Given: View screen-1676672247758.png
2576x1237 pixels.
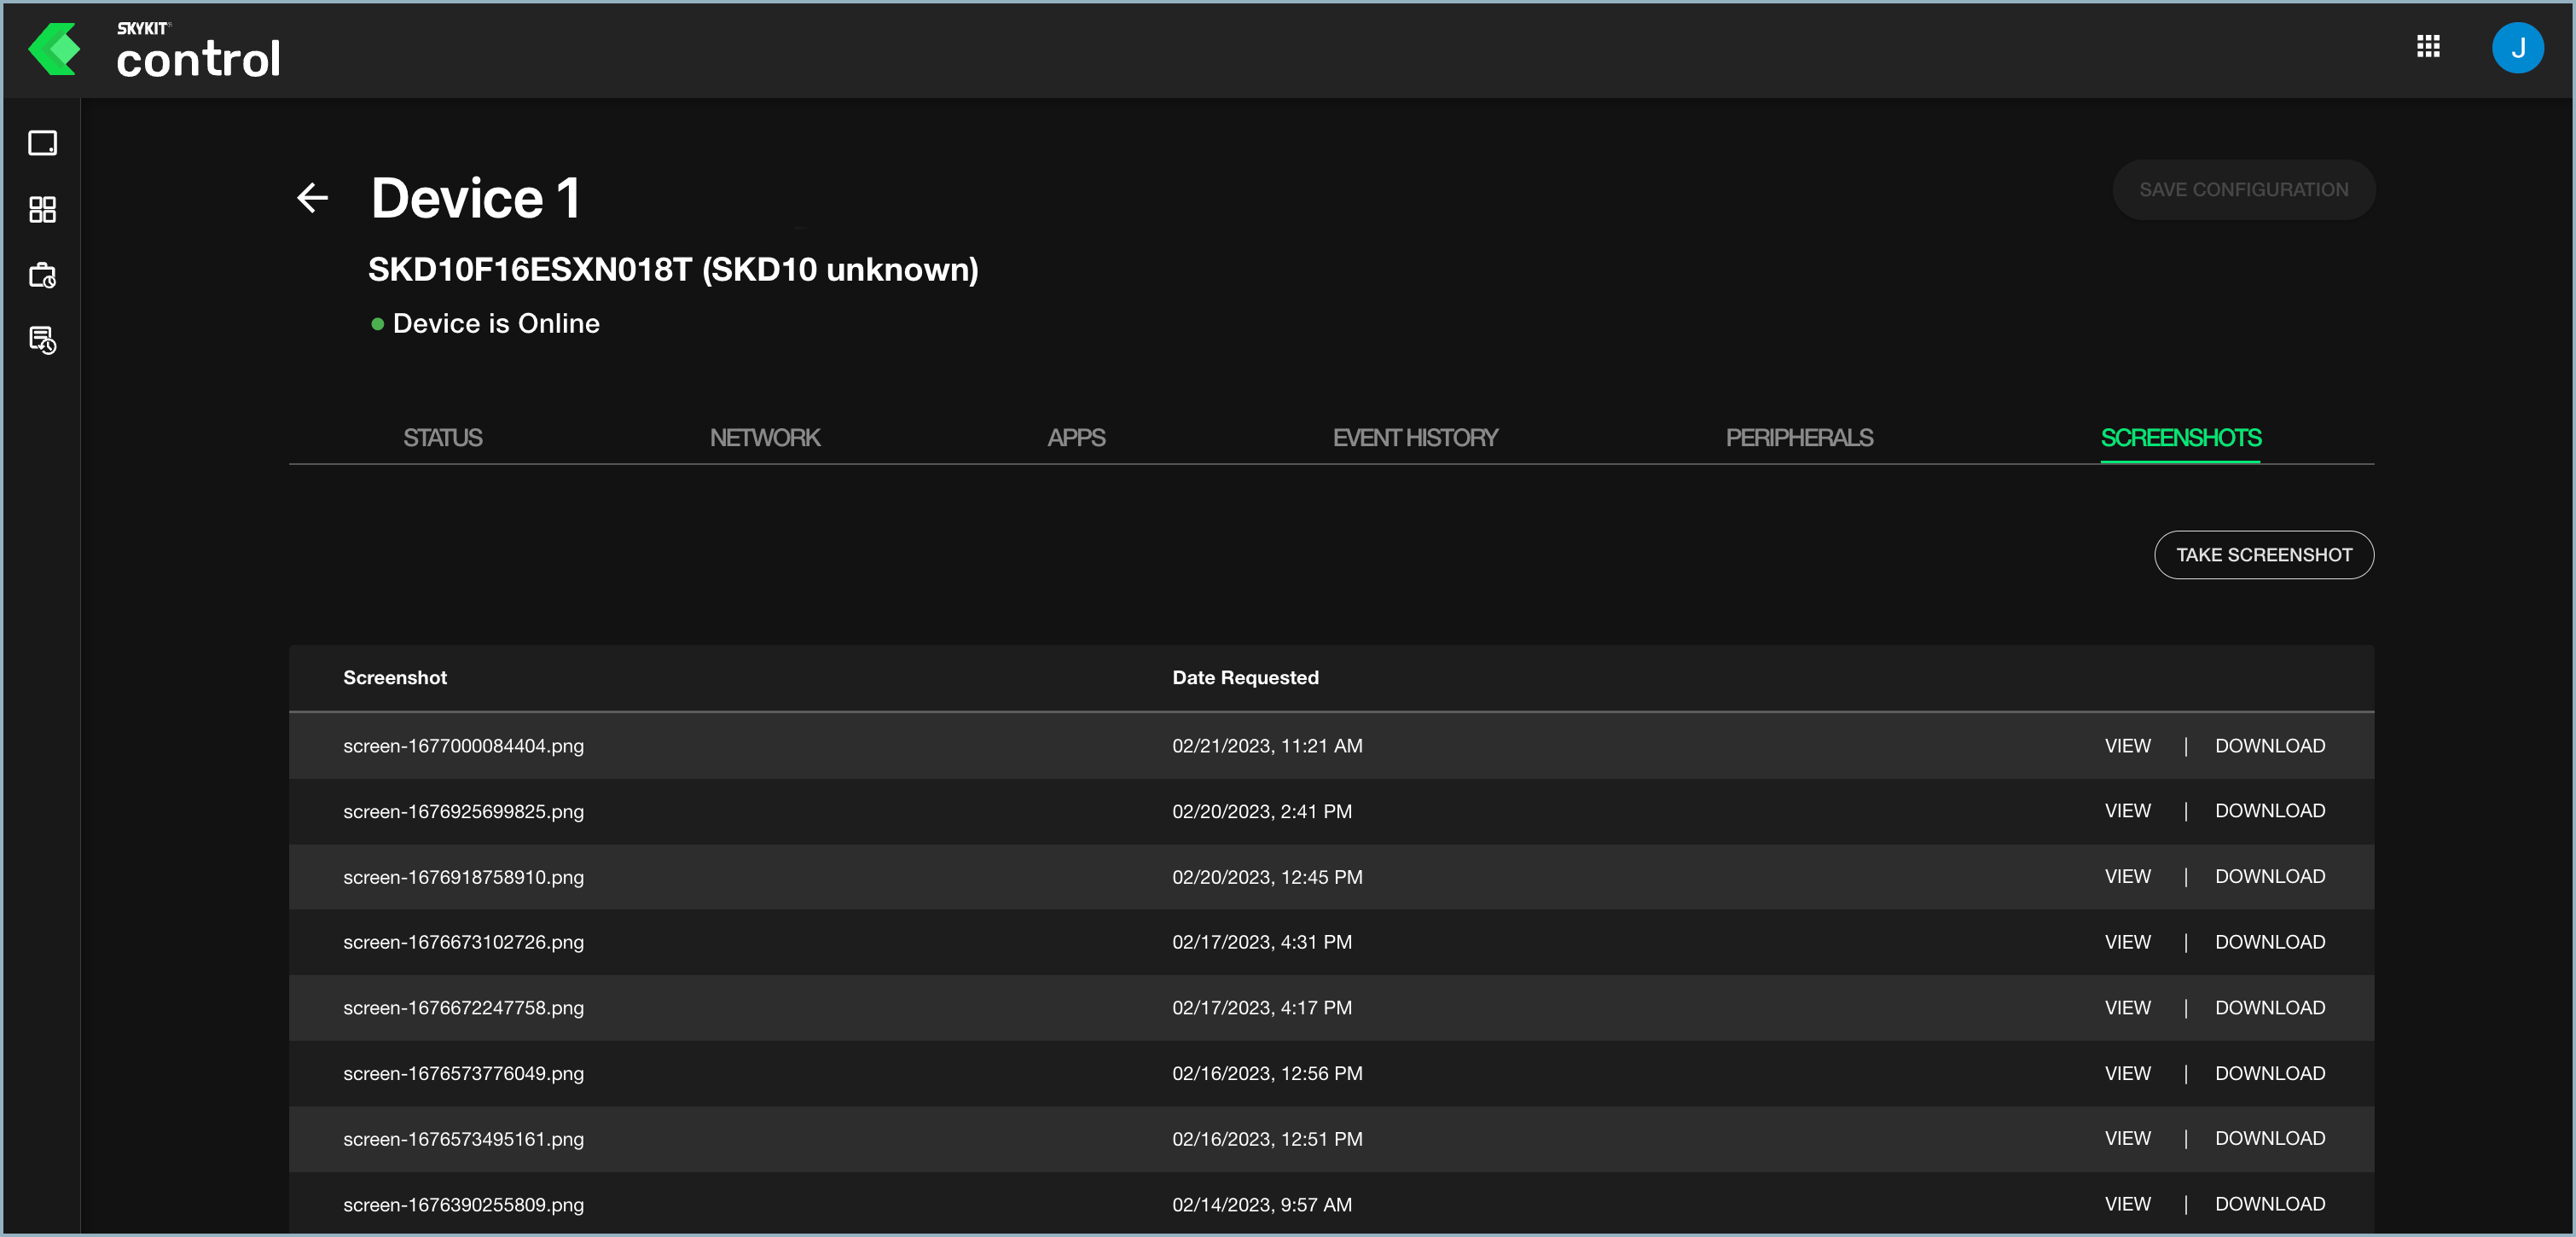Looking at the screenshot, I should tap(2127, 1007).
